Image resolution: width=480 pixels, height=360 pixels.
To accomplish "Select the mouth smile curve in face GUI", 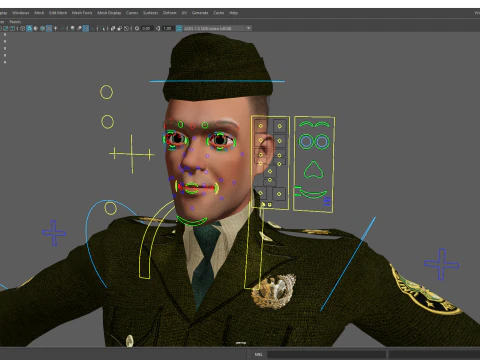I will tap(313, 194).
